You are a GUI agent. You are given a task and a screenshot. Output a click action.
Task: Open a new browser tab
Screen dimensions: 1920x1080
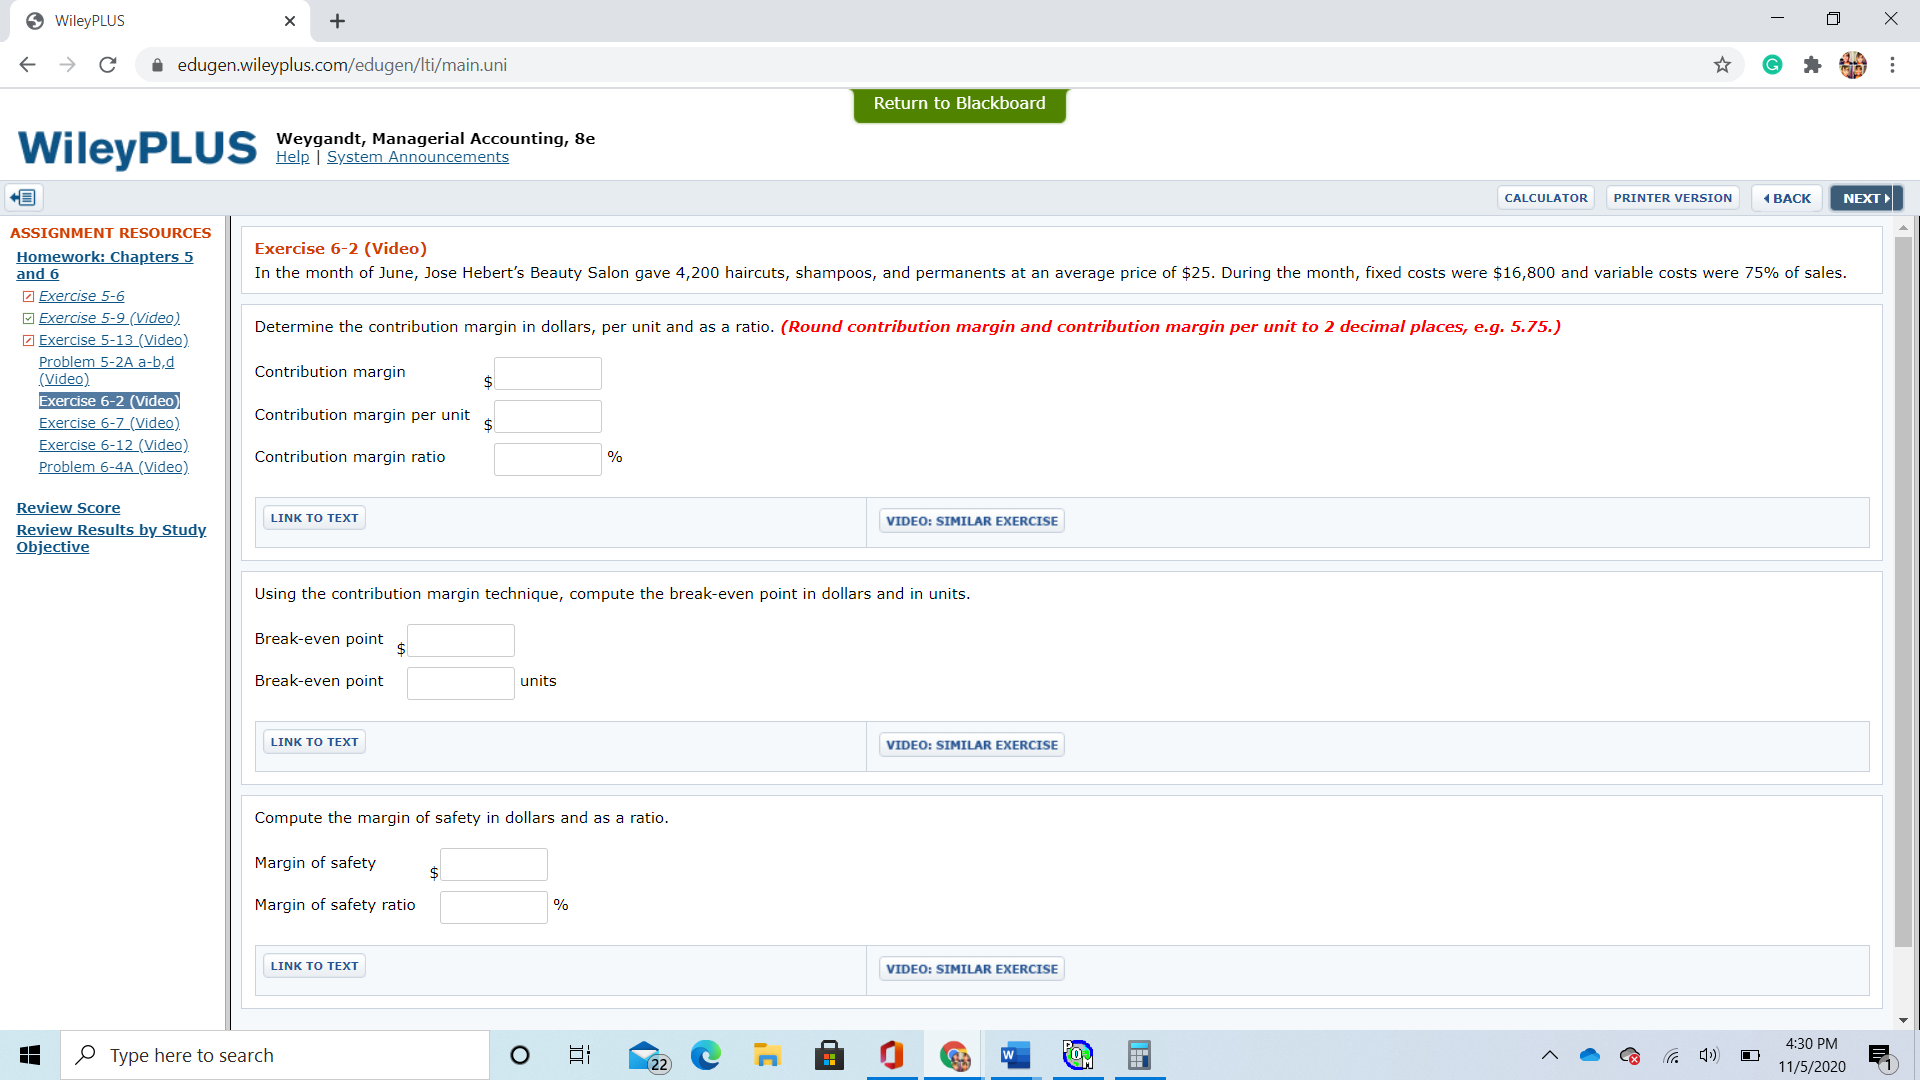click(337, 21)
